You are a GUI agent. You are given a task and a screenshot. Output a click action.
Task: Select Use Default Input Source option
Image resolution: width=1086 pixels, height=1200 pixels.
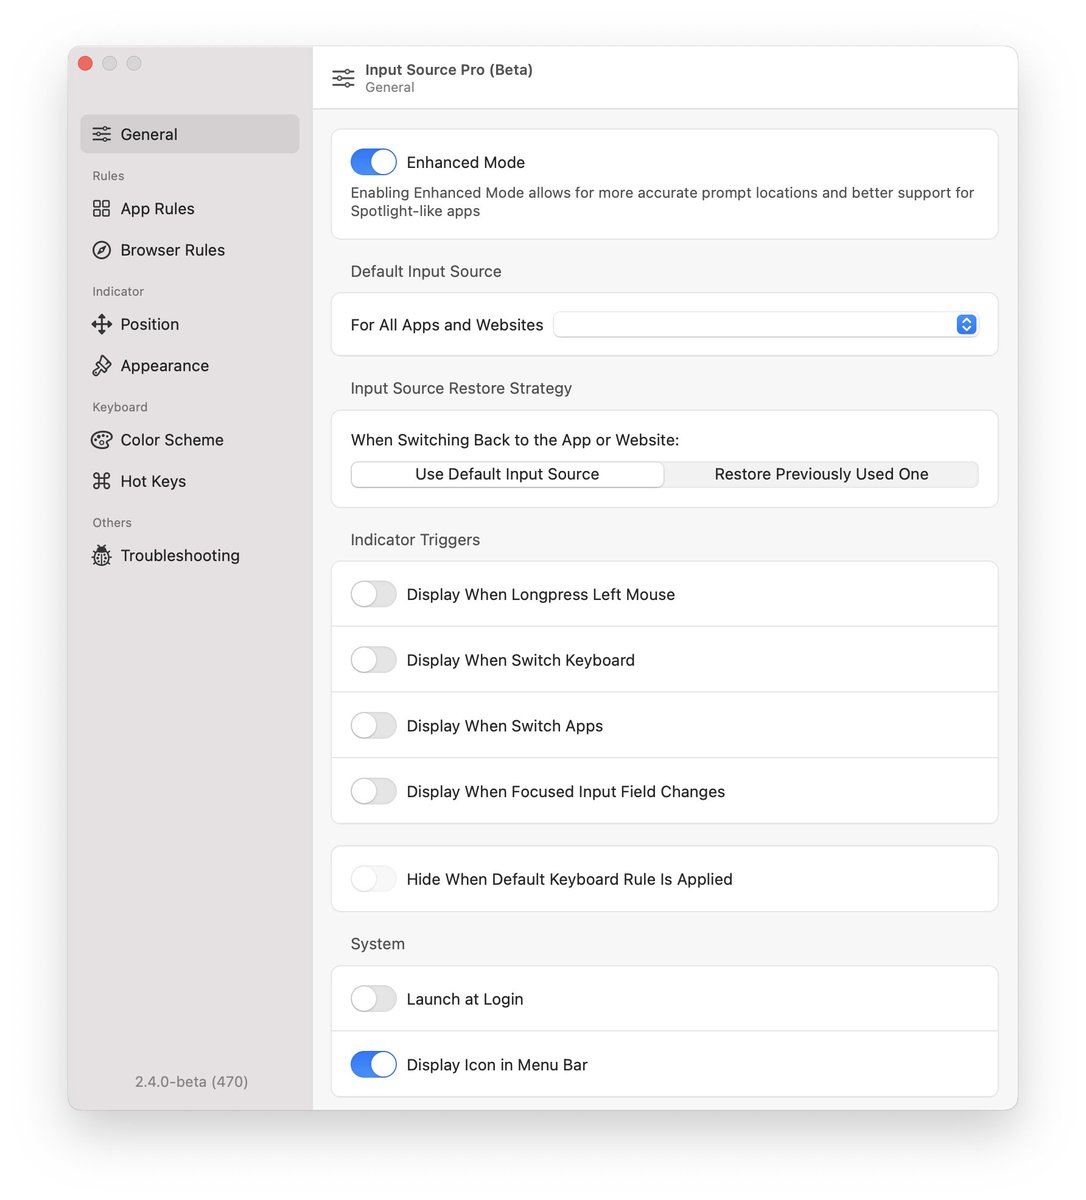pos(507,474)
